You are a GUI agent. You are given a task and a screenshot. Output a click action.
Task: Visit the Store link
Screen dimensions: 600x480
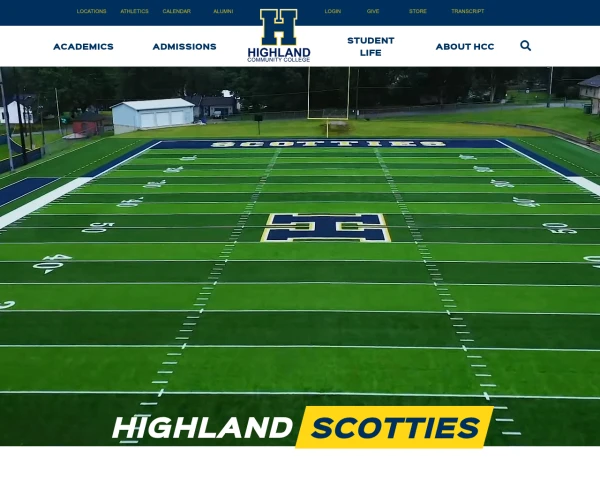point(417,11)
